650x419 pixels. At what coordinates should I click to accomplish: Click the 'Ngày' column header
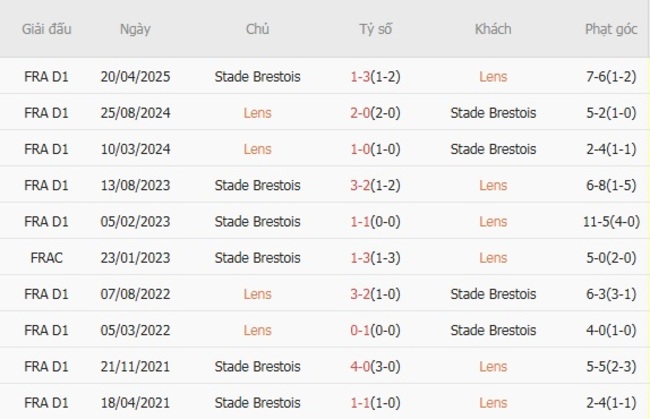point(135,29)
